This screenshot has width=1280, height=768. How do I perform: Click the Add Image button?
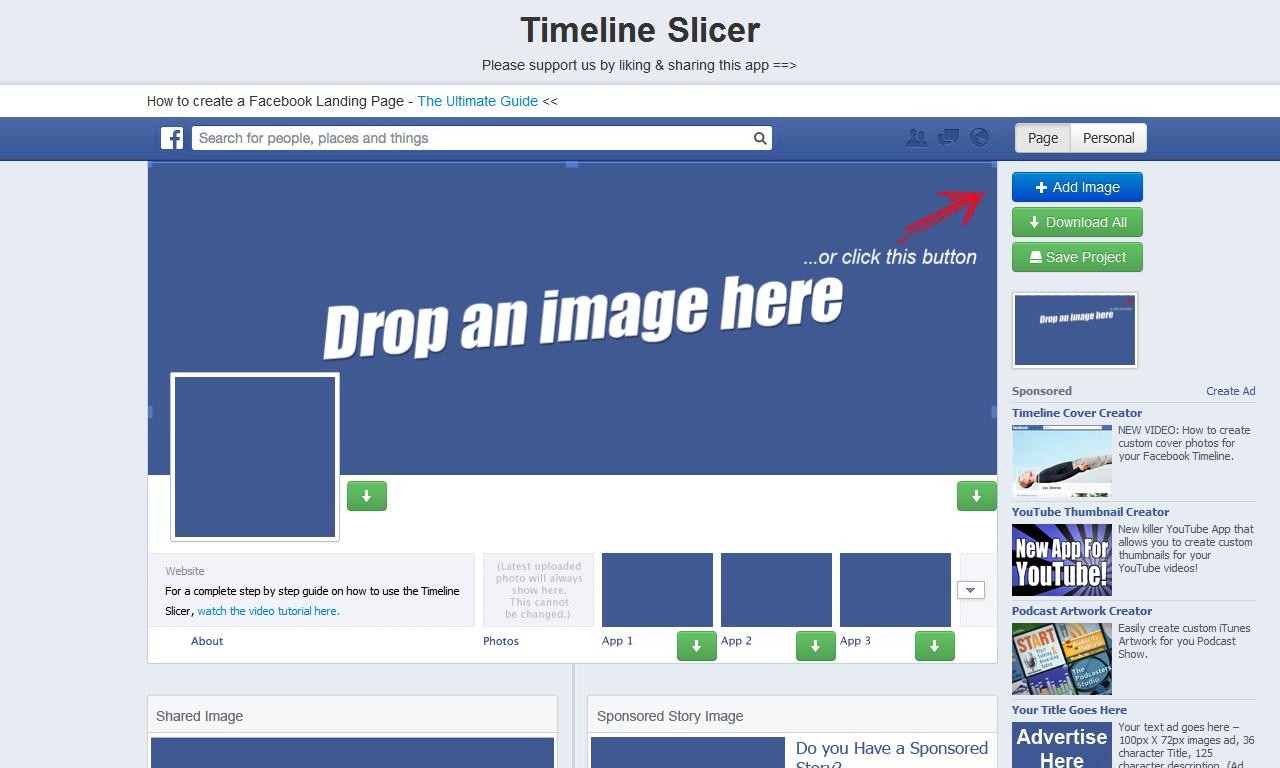(x=1077, y=187)
